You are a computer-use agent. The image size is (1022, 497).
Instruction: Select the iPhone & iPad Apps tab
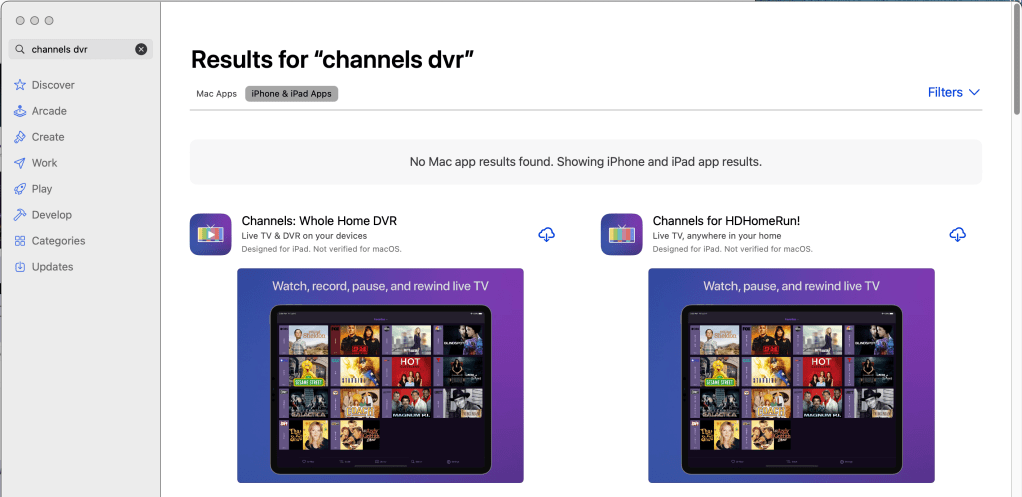[292, 94]
